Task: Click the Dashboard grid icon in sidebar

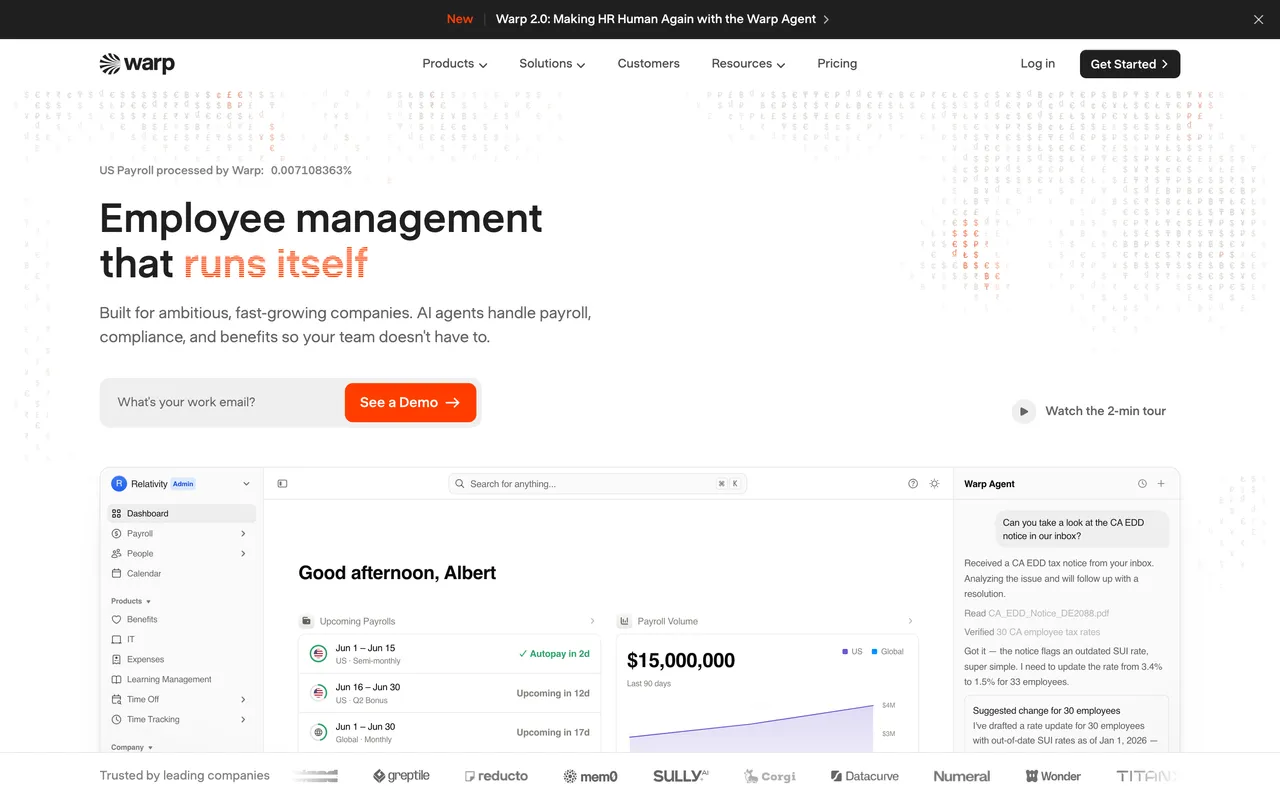Action: coord(117,514)
